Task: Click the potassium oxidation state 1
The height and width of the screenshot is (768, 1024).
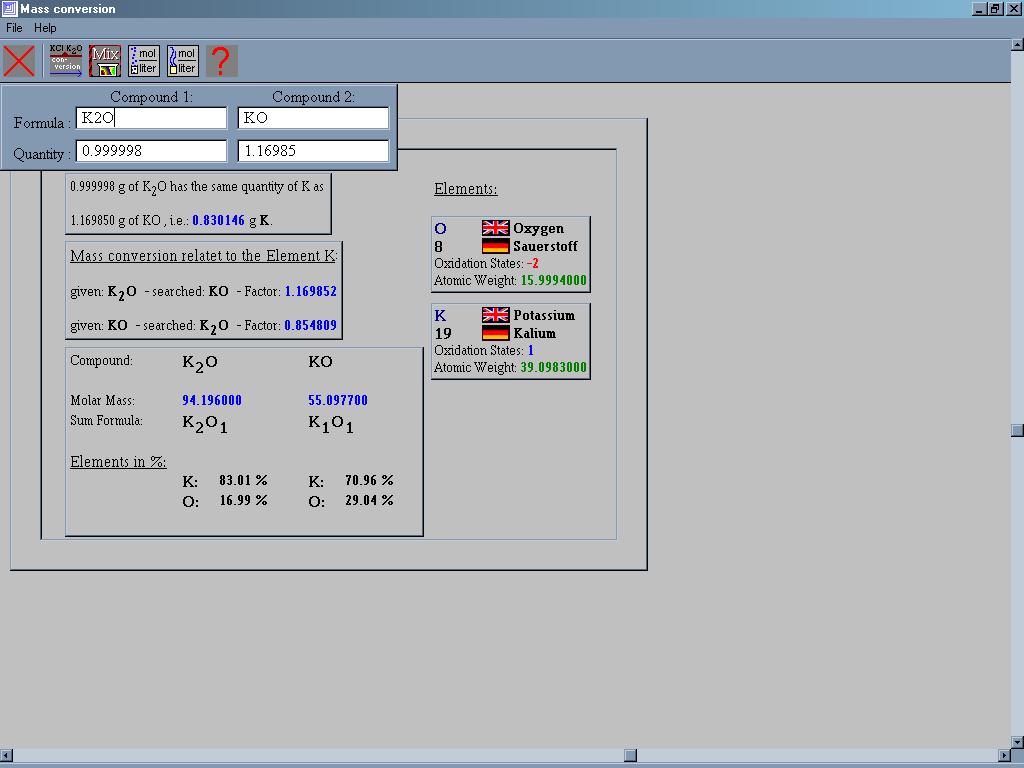Action: (x=531, y=351)
